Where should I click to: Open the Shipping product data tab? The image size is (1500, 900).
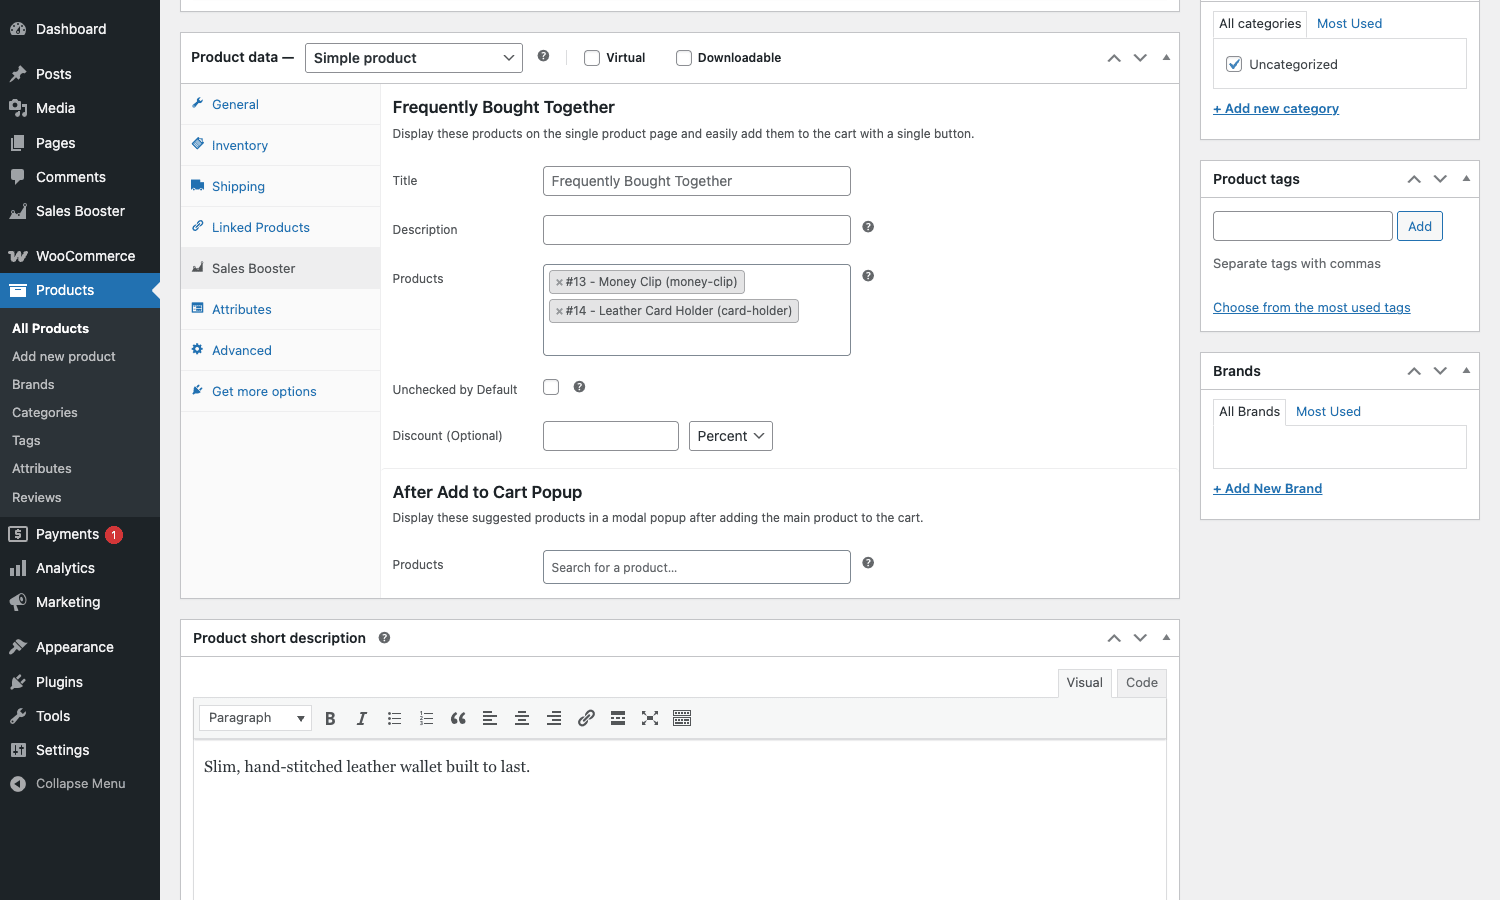pos(280,186)
